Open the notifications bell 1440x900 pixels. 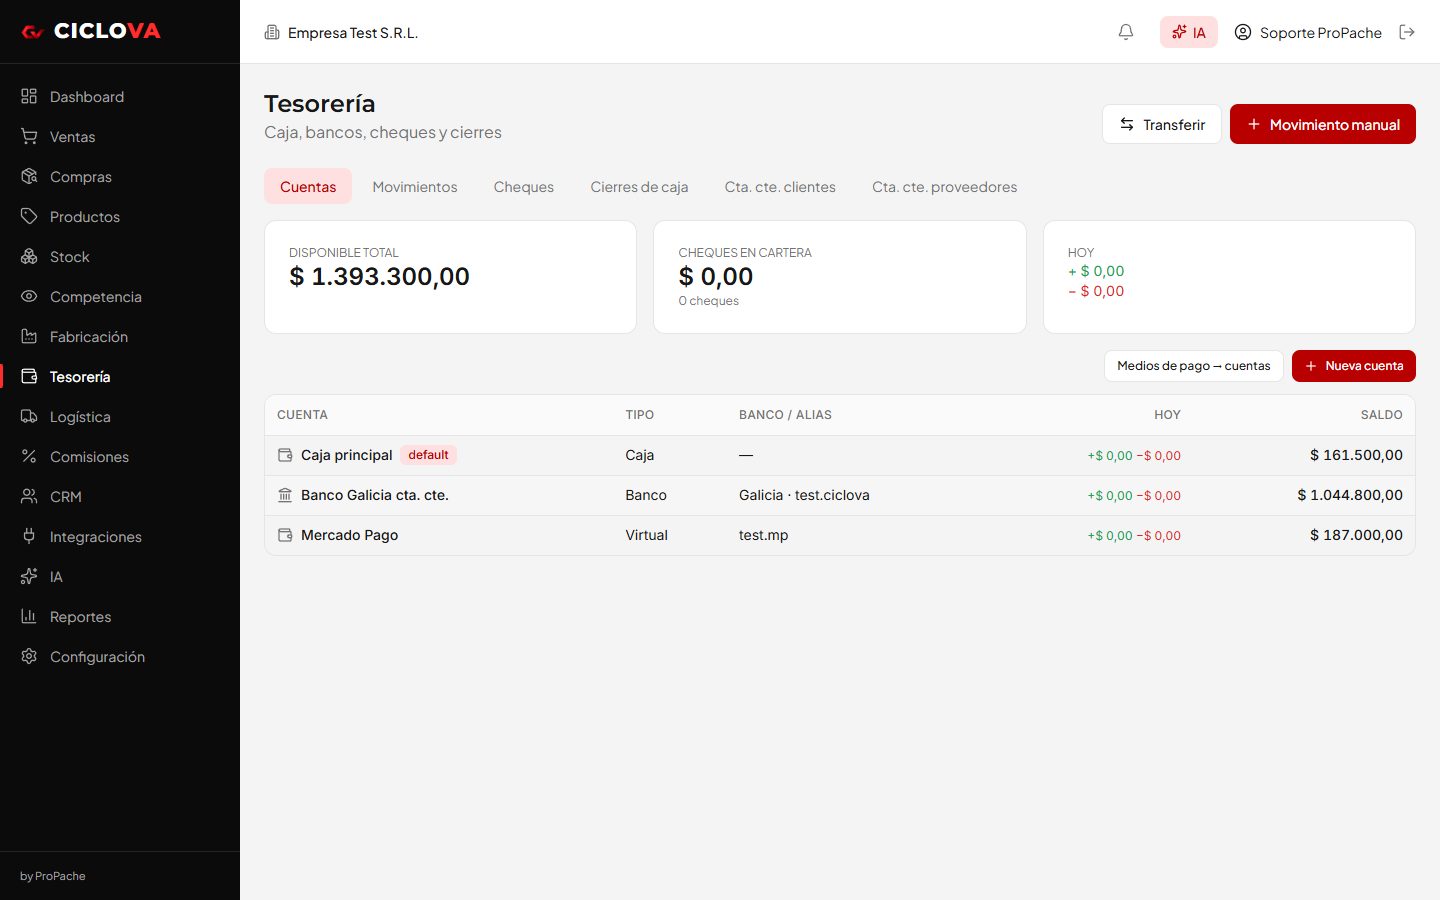(x=1126, y=32)
